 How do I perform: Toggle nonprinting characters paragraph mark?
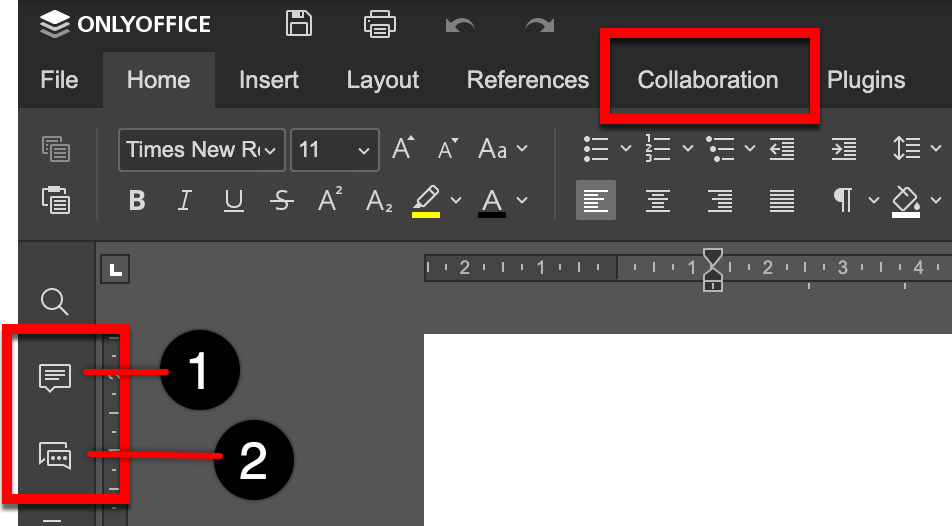(x=842, y=201)
